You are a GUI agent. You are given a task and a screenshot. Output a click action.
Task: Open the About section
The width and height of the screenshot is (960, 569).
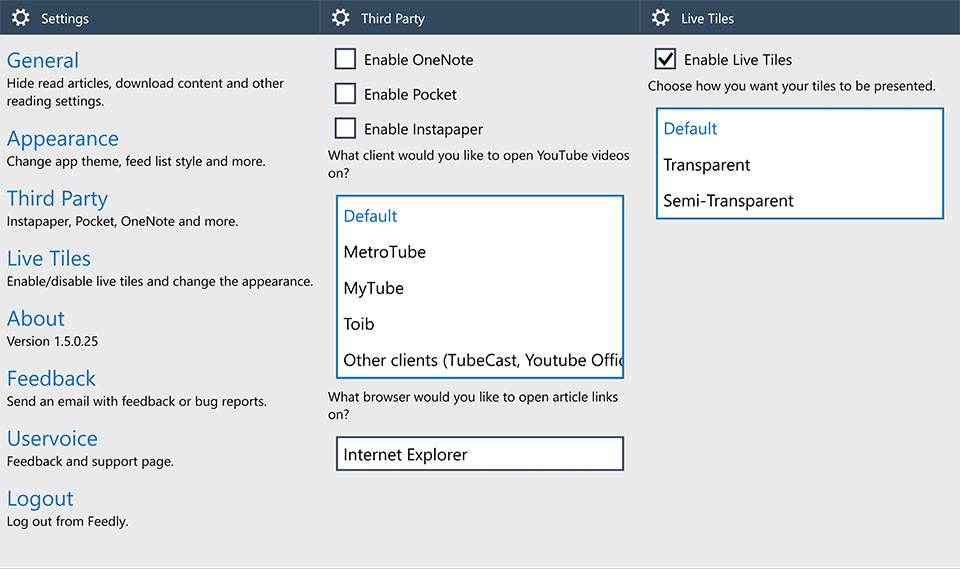36,319
